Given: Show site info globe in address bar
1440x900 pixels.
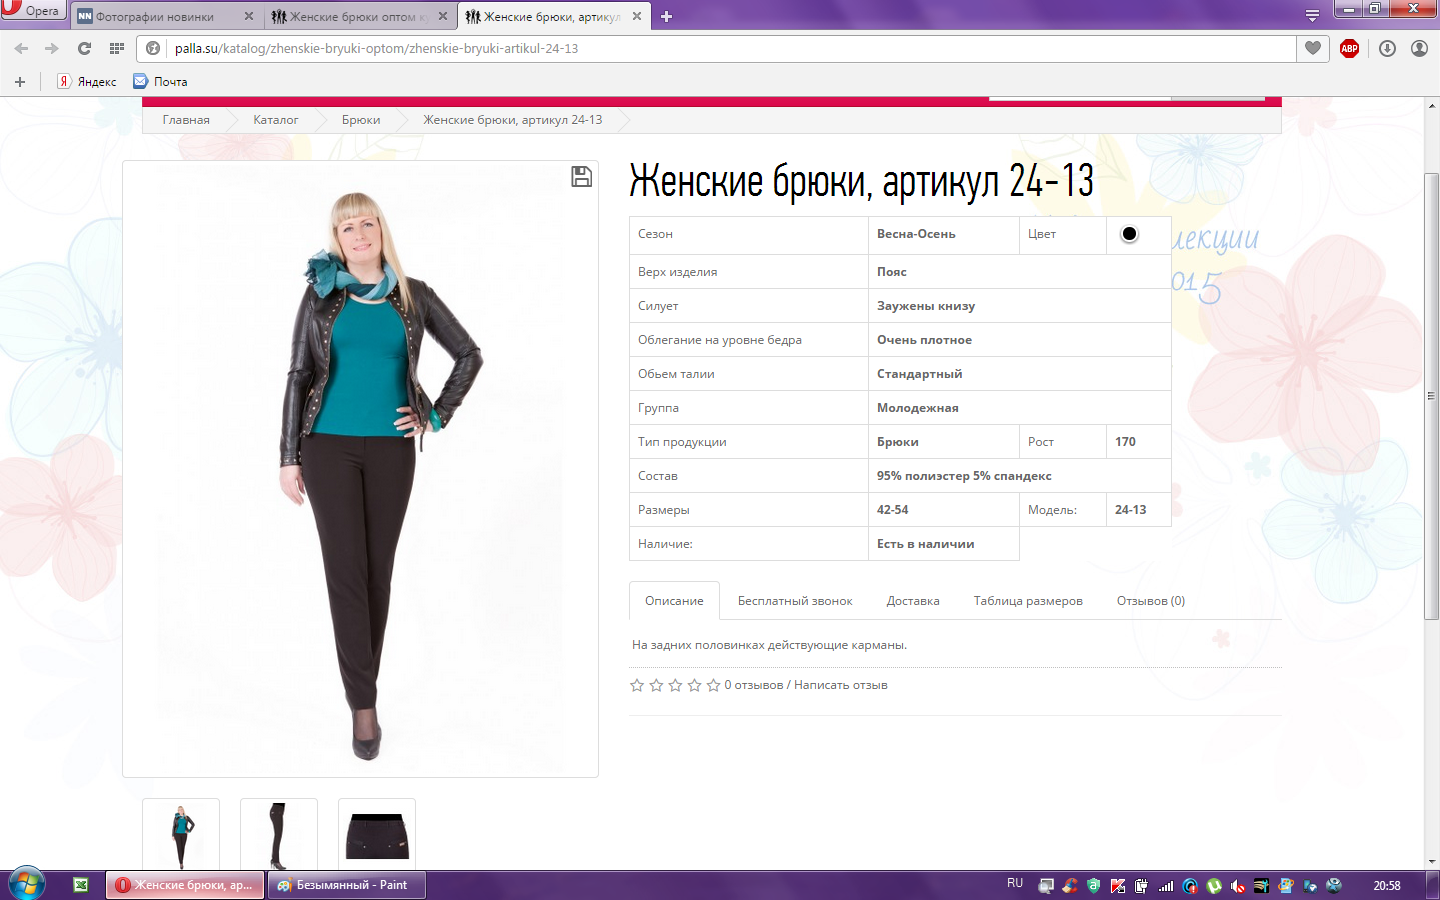Looking at the screenshot, I should pyautogui.click(x=153, y=48).
